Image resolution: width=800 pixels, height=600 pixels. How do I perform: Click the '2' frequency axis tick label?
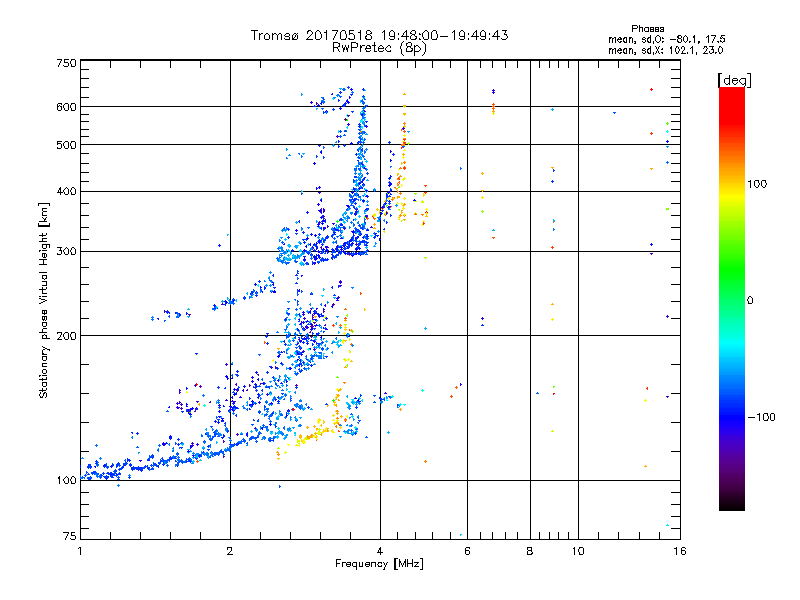(x=230, y=551)
